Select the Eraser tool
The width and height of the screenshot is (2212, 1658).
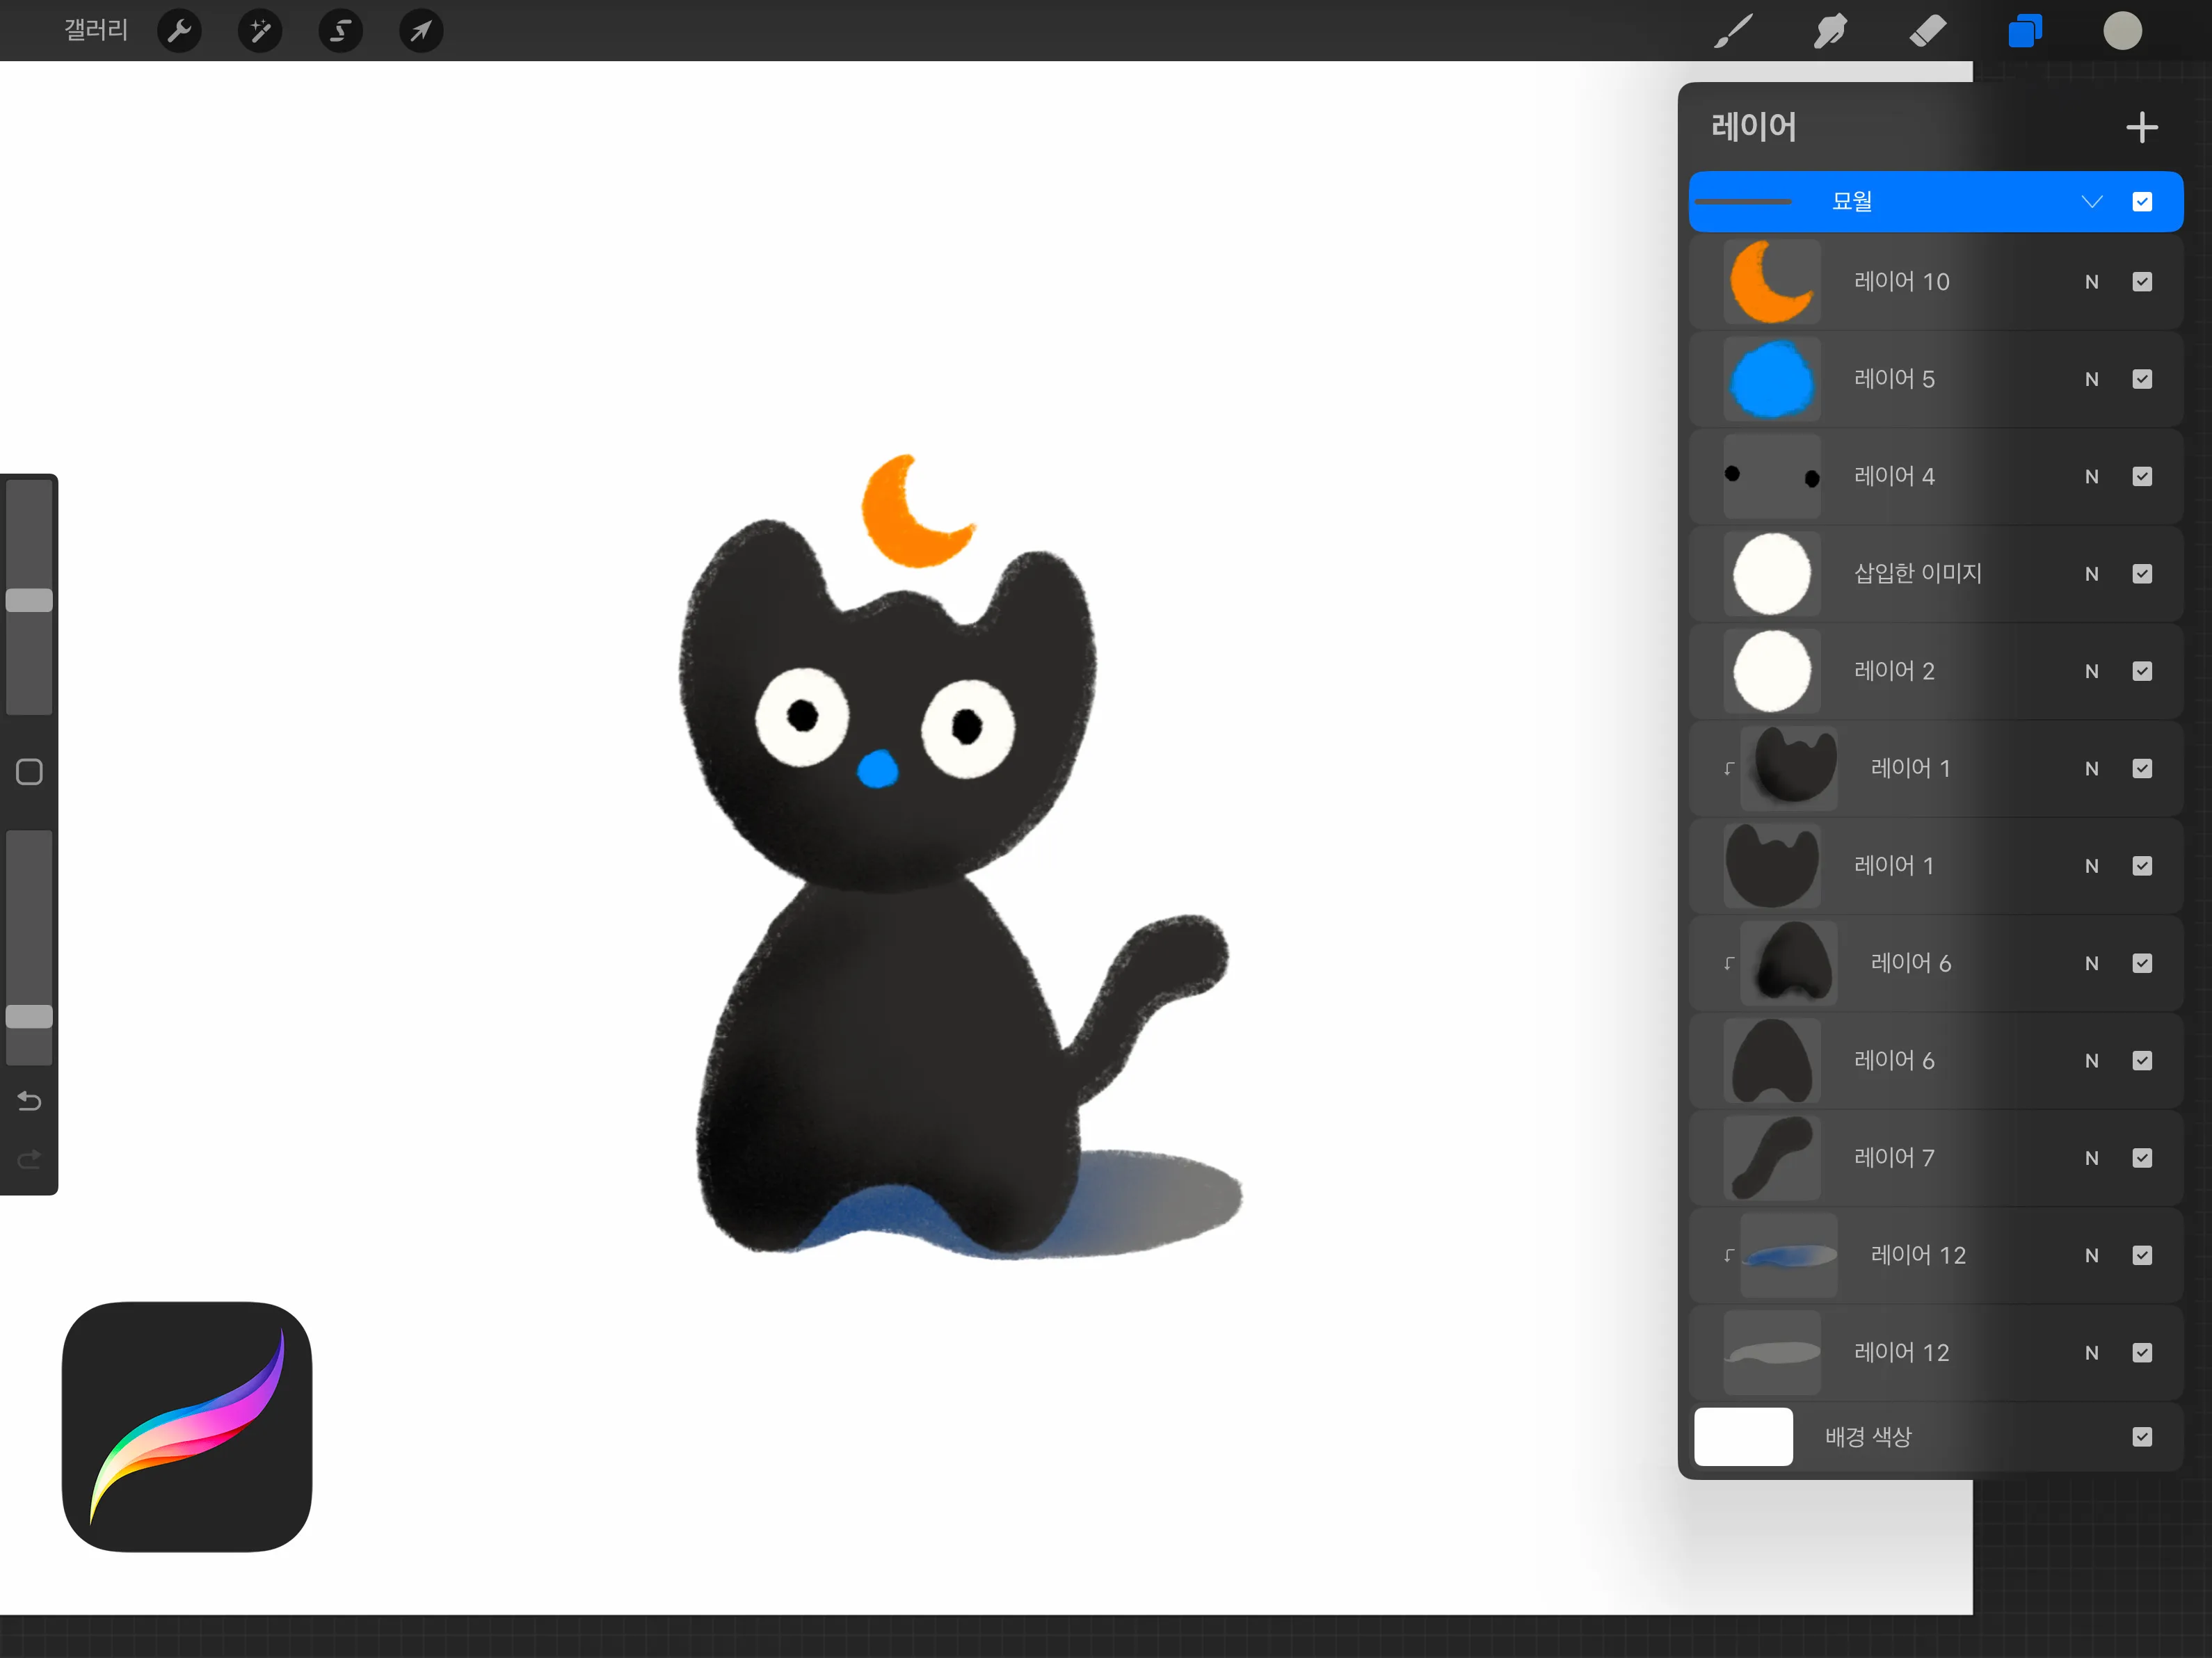point(1927,31)
